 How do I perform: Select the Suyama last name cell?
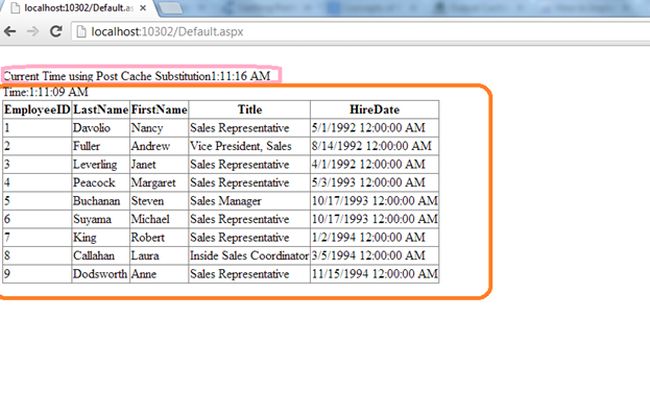(101, 219)
